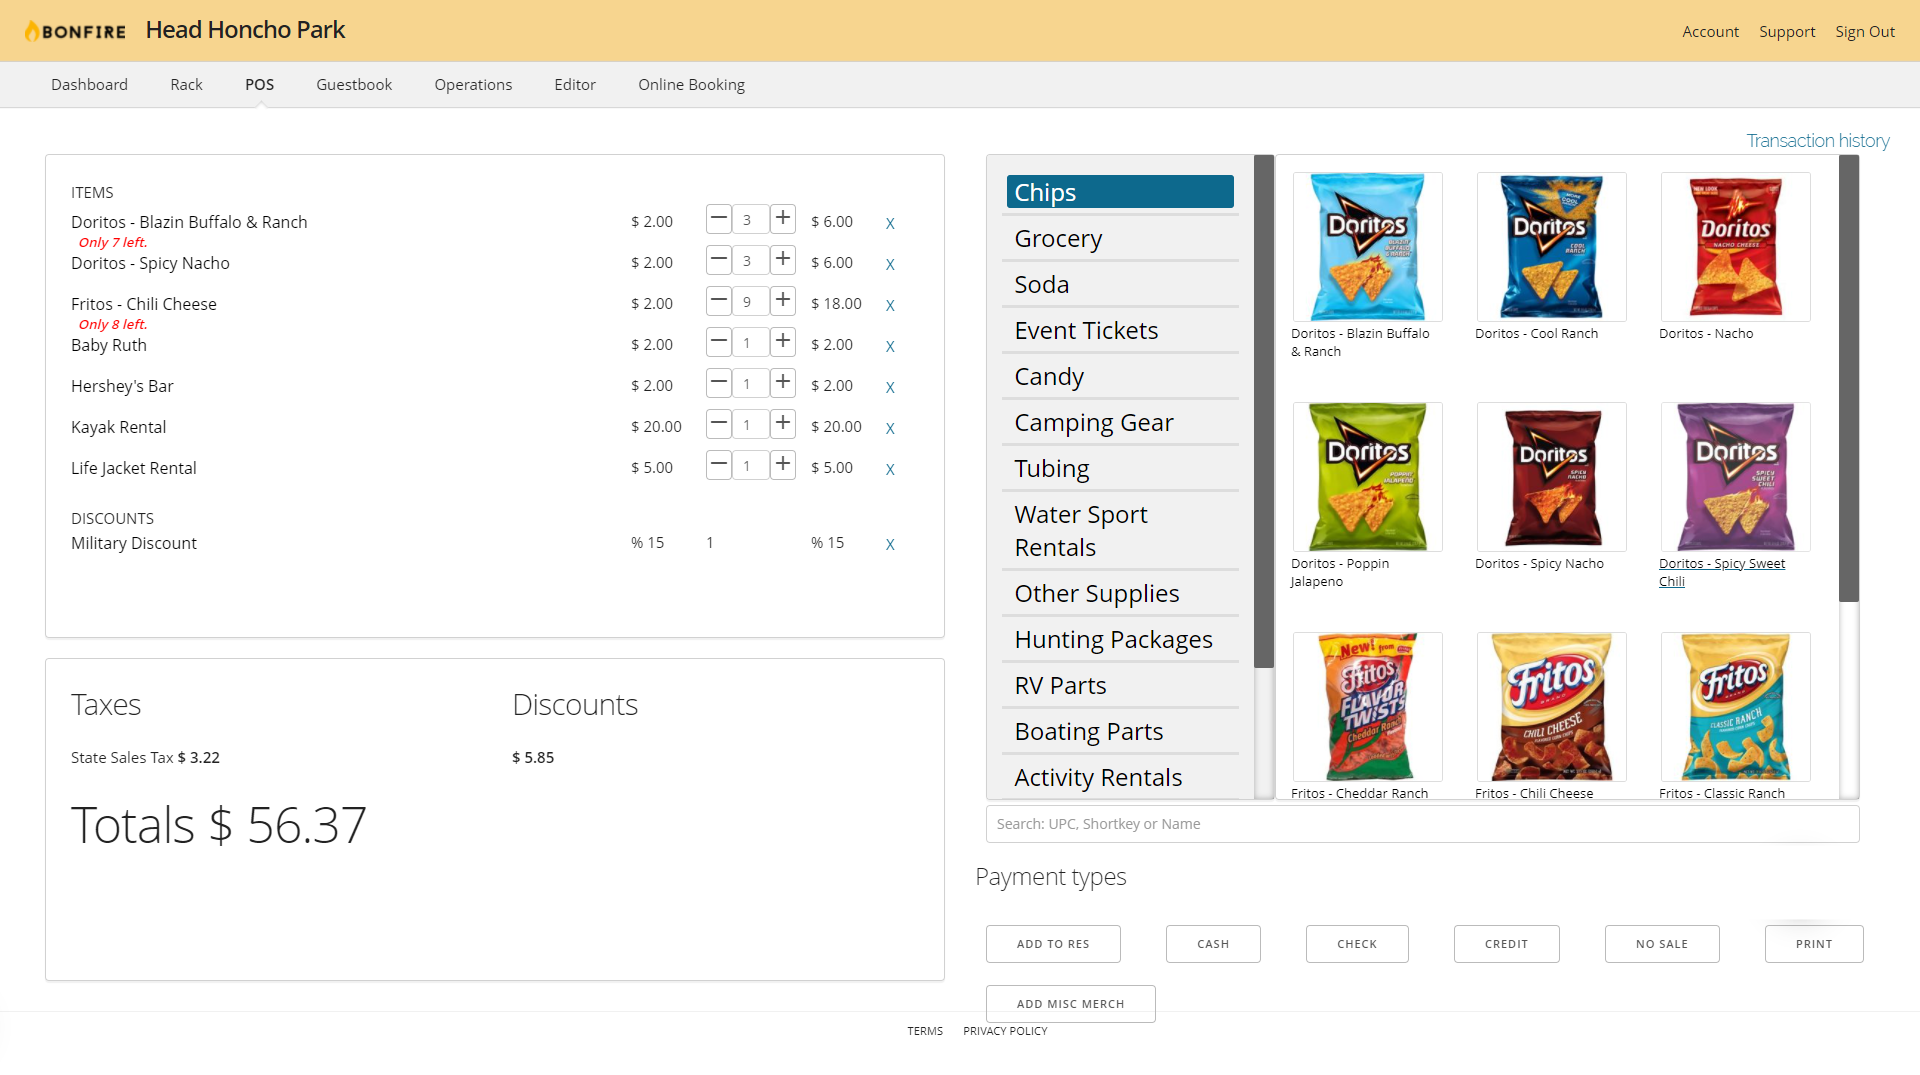Viewport: 1920px width, 1075px height.
Task: Select the RV Parts category
Action: click(1120, 686)
